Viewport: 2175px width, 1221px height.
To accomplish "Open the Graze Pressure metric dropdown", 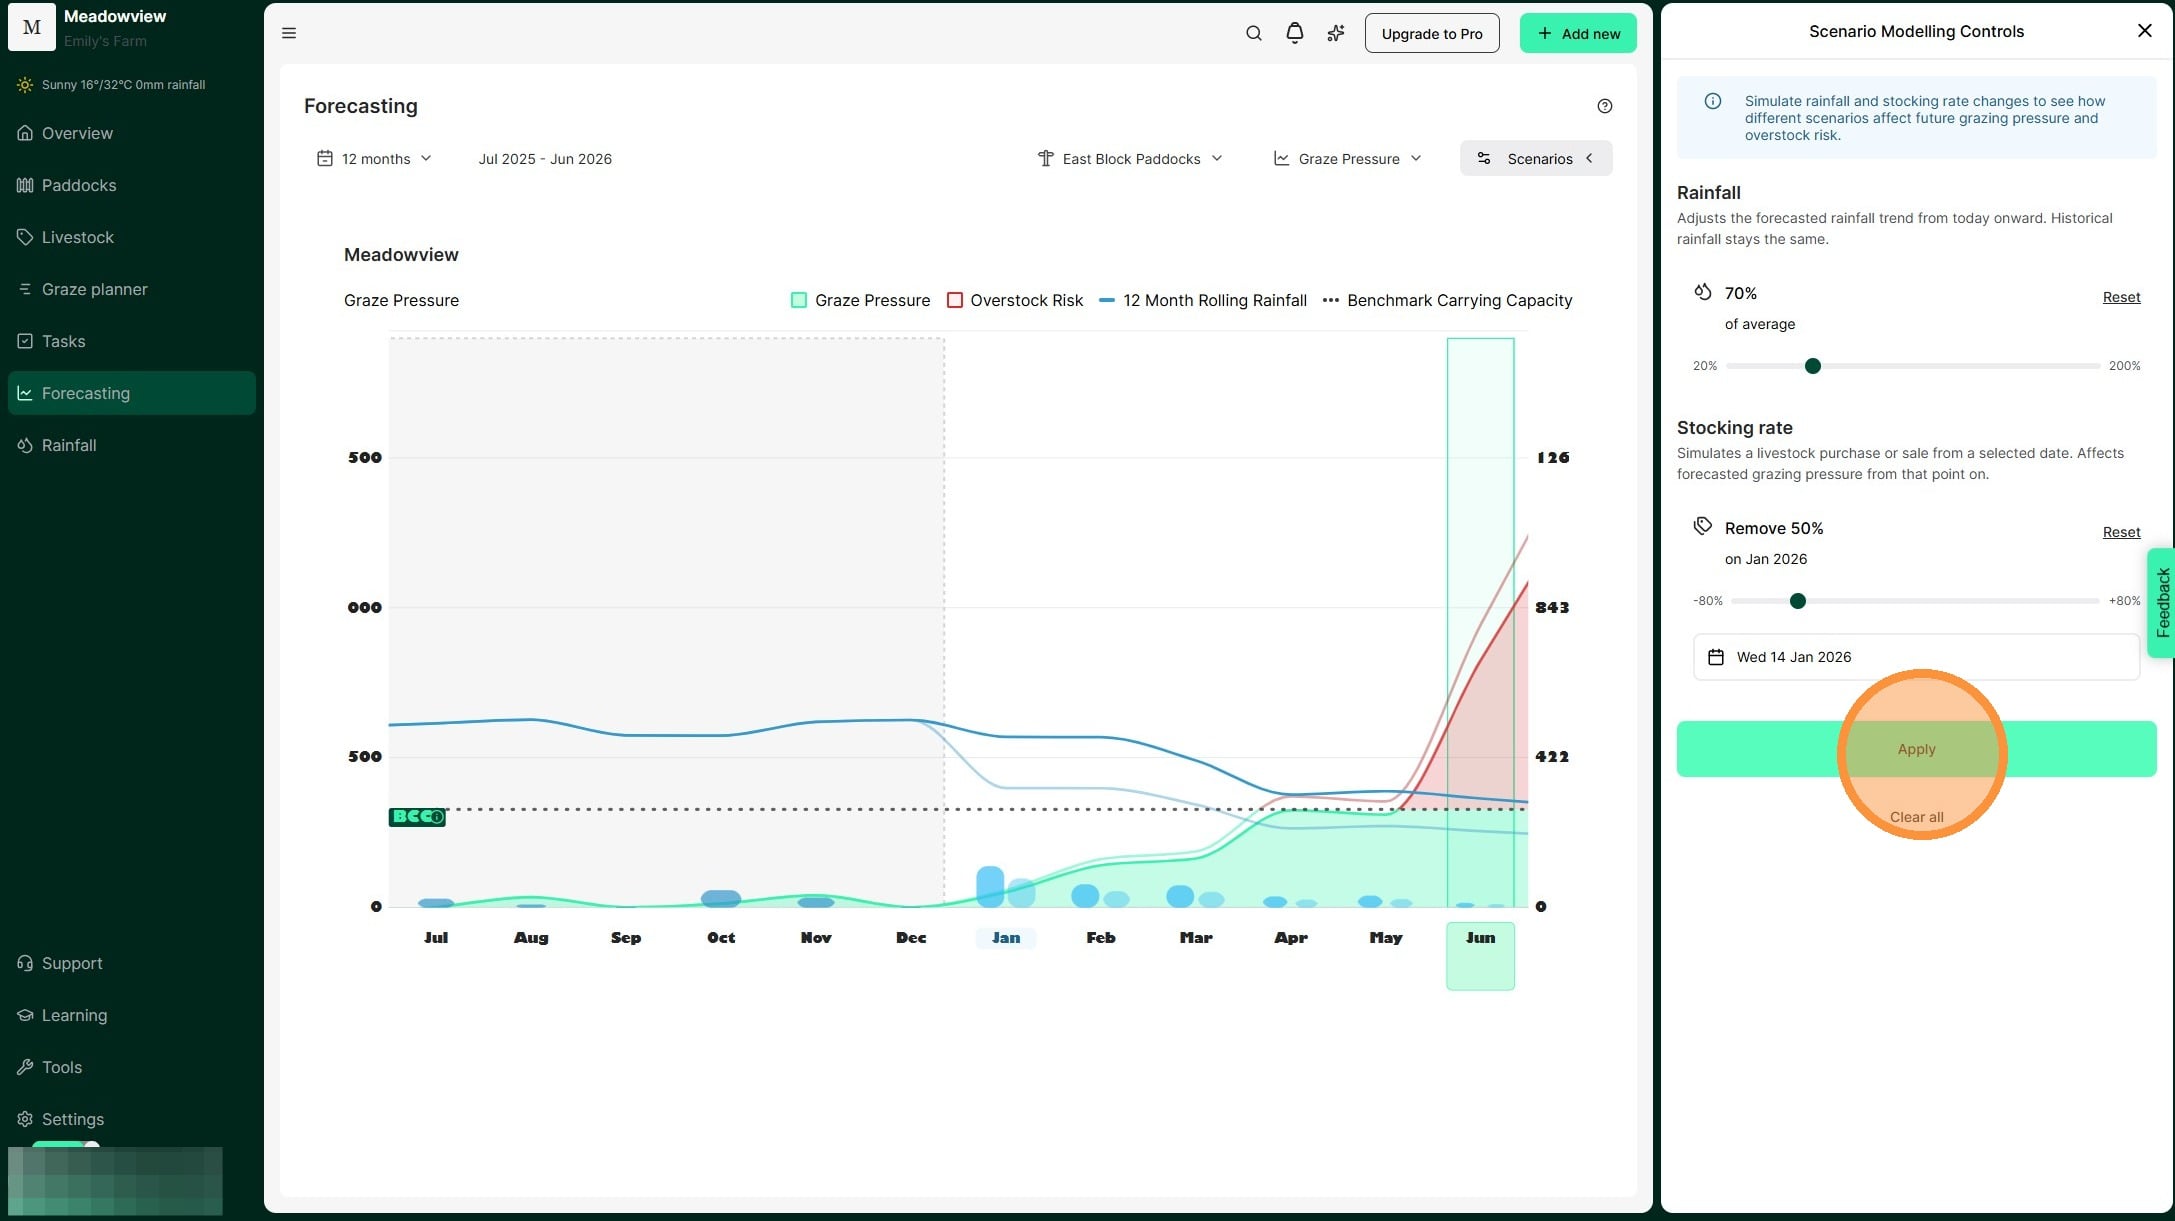I will click(1347, 159).
